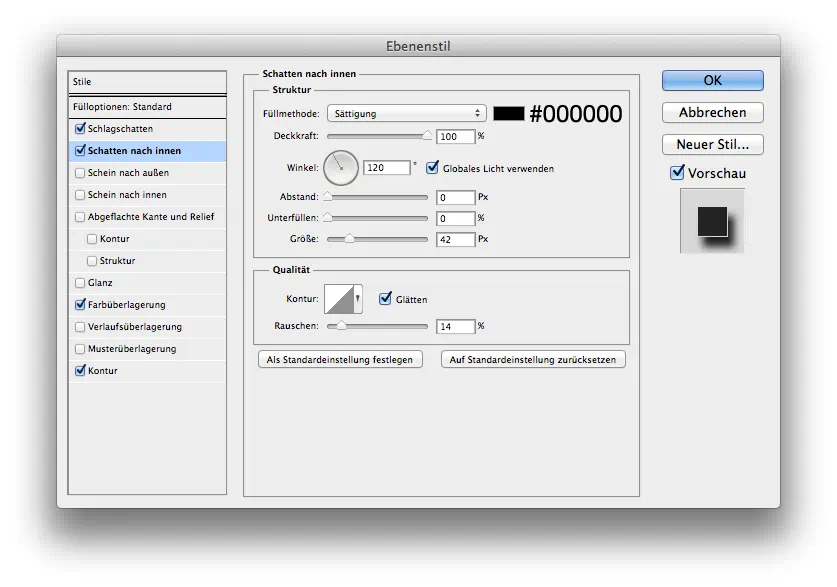The image size is (837, 587).
Task: Toggle the Vorschau preview checkbox
Action: pyautogui.click(x=677, y=173)
